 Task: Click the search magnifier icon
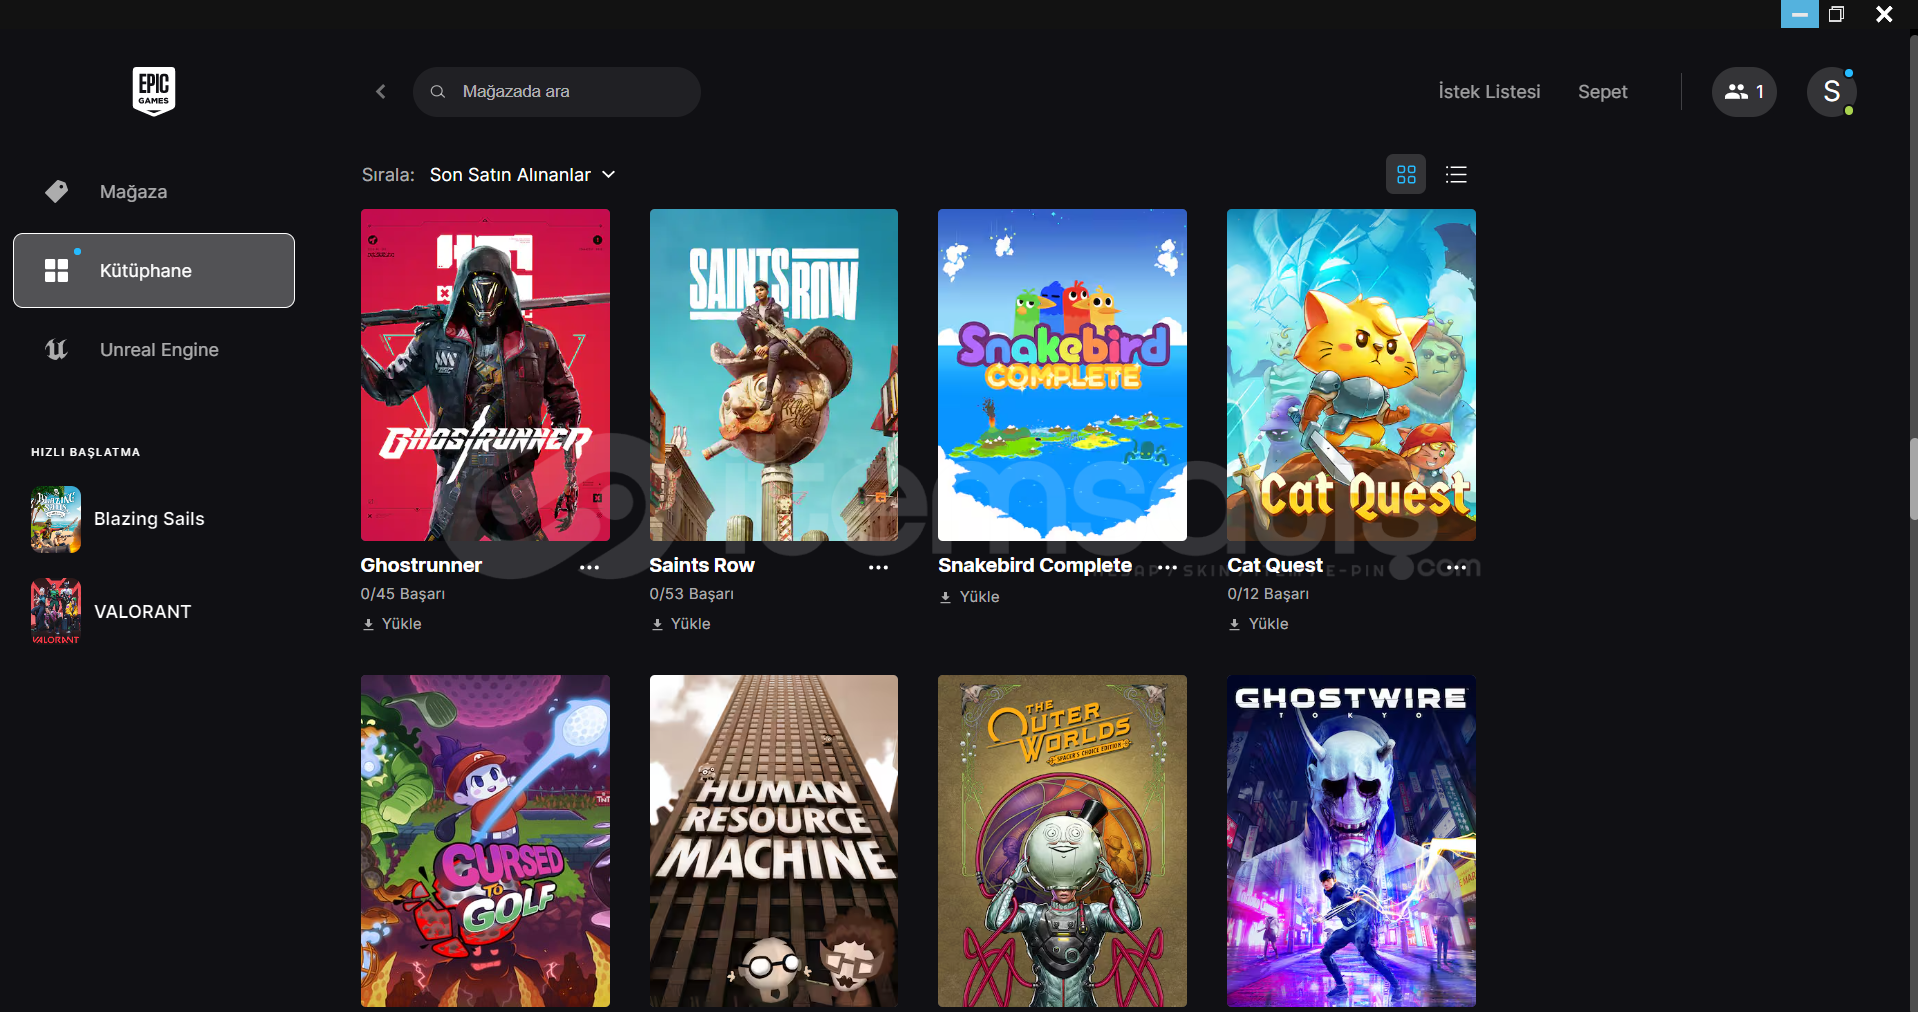[x=438, y=92]
